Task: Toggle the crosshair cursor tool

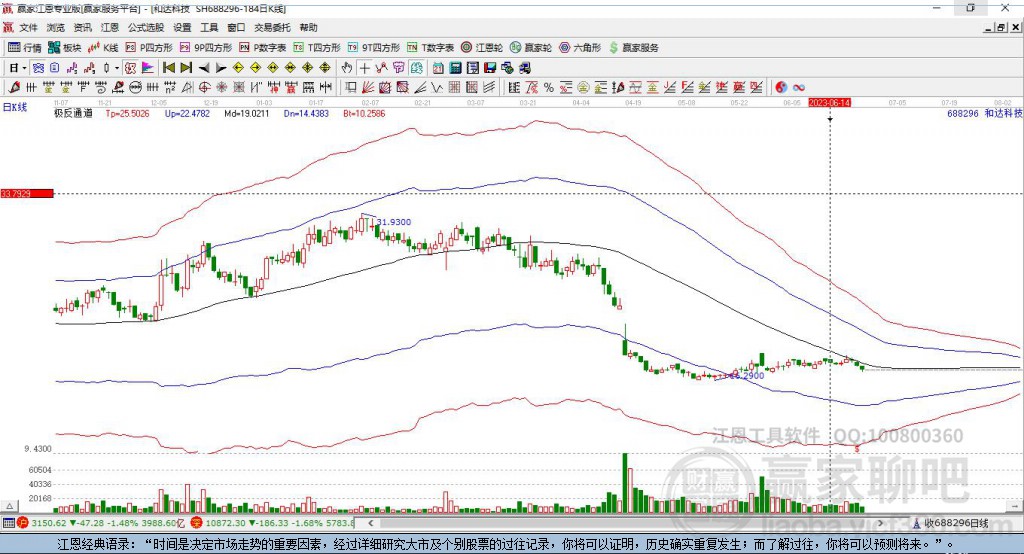Action: 364,68
